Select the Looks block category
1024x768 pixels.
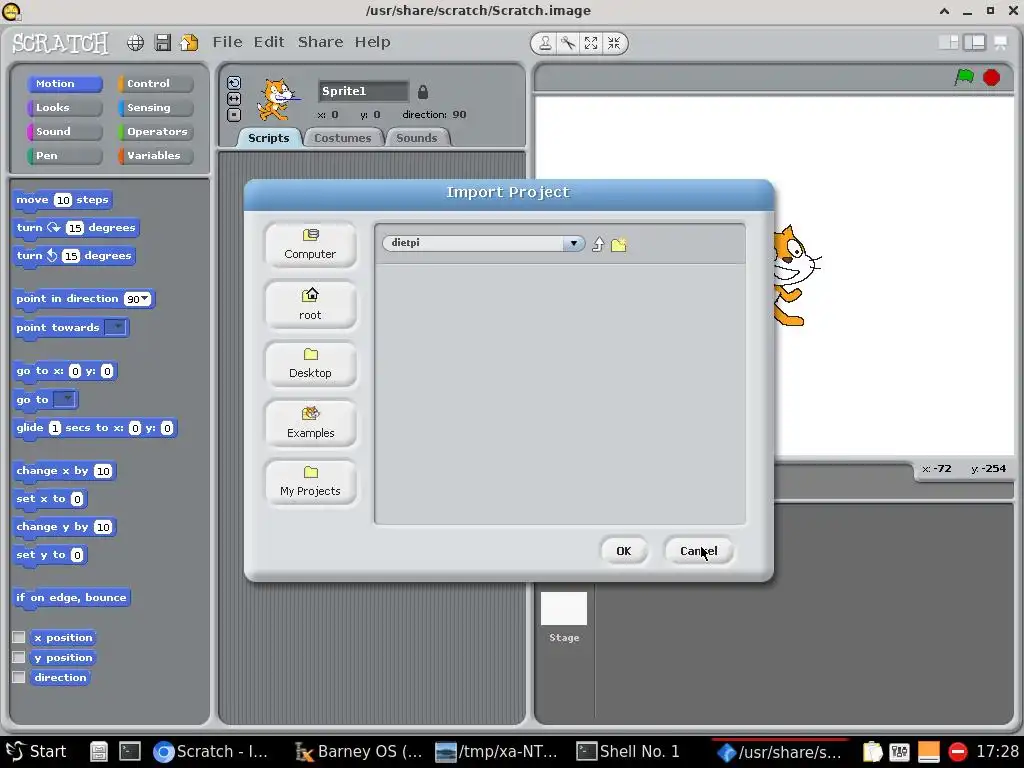[65, 108]
